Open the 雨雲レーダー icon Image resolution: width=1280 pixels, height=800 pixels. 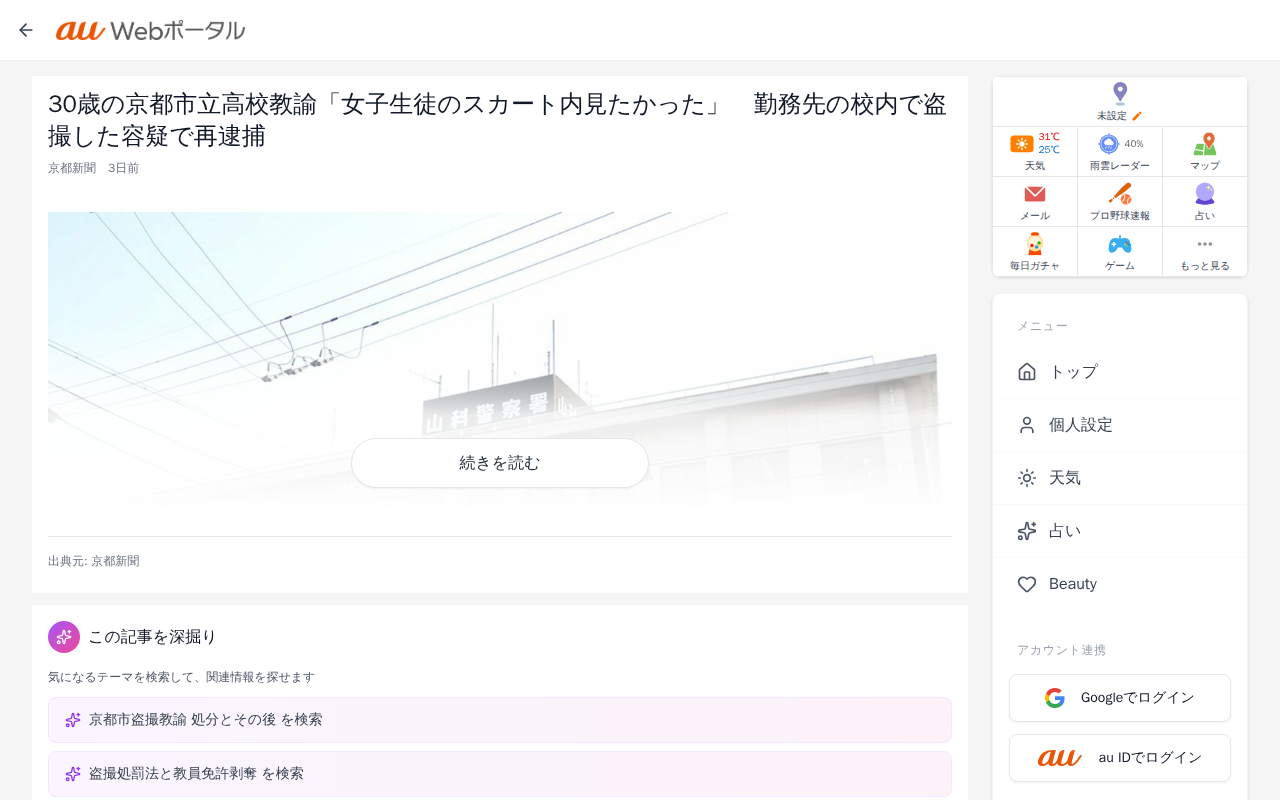point(1108,144)
